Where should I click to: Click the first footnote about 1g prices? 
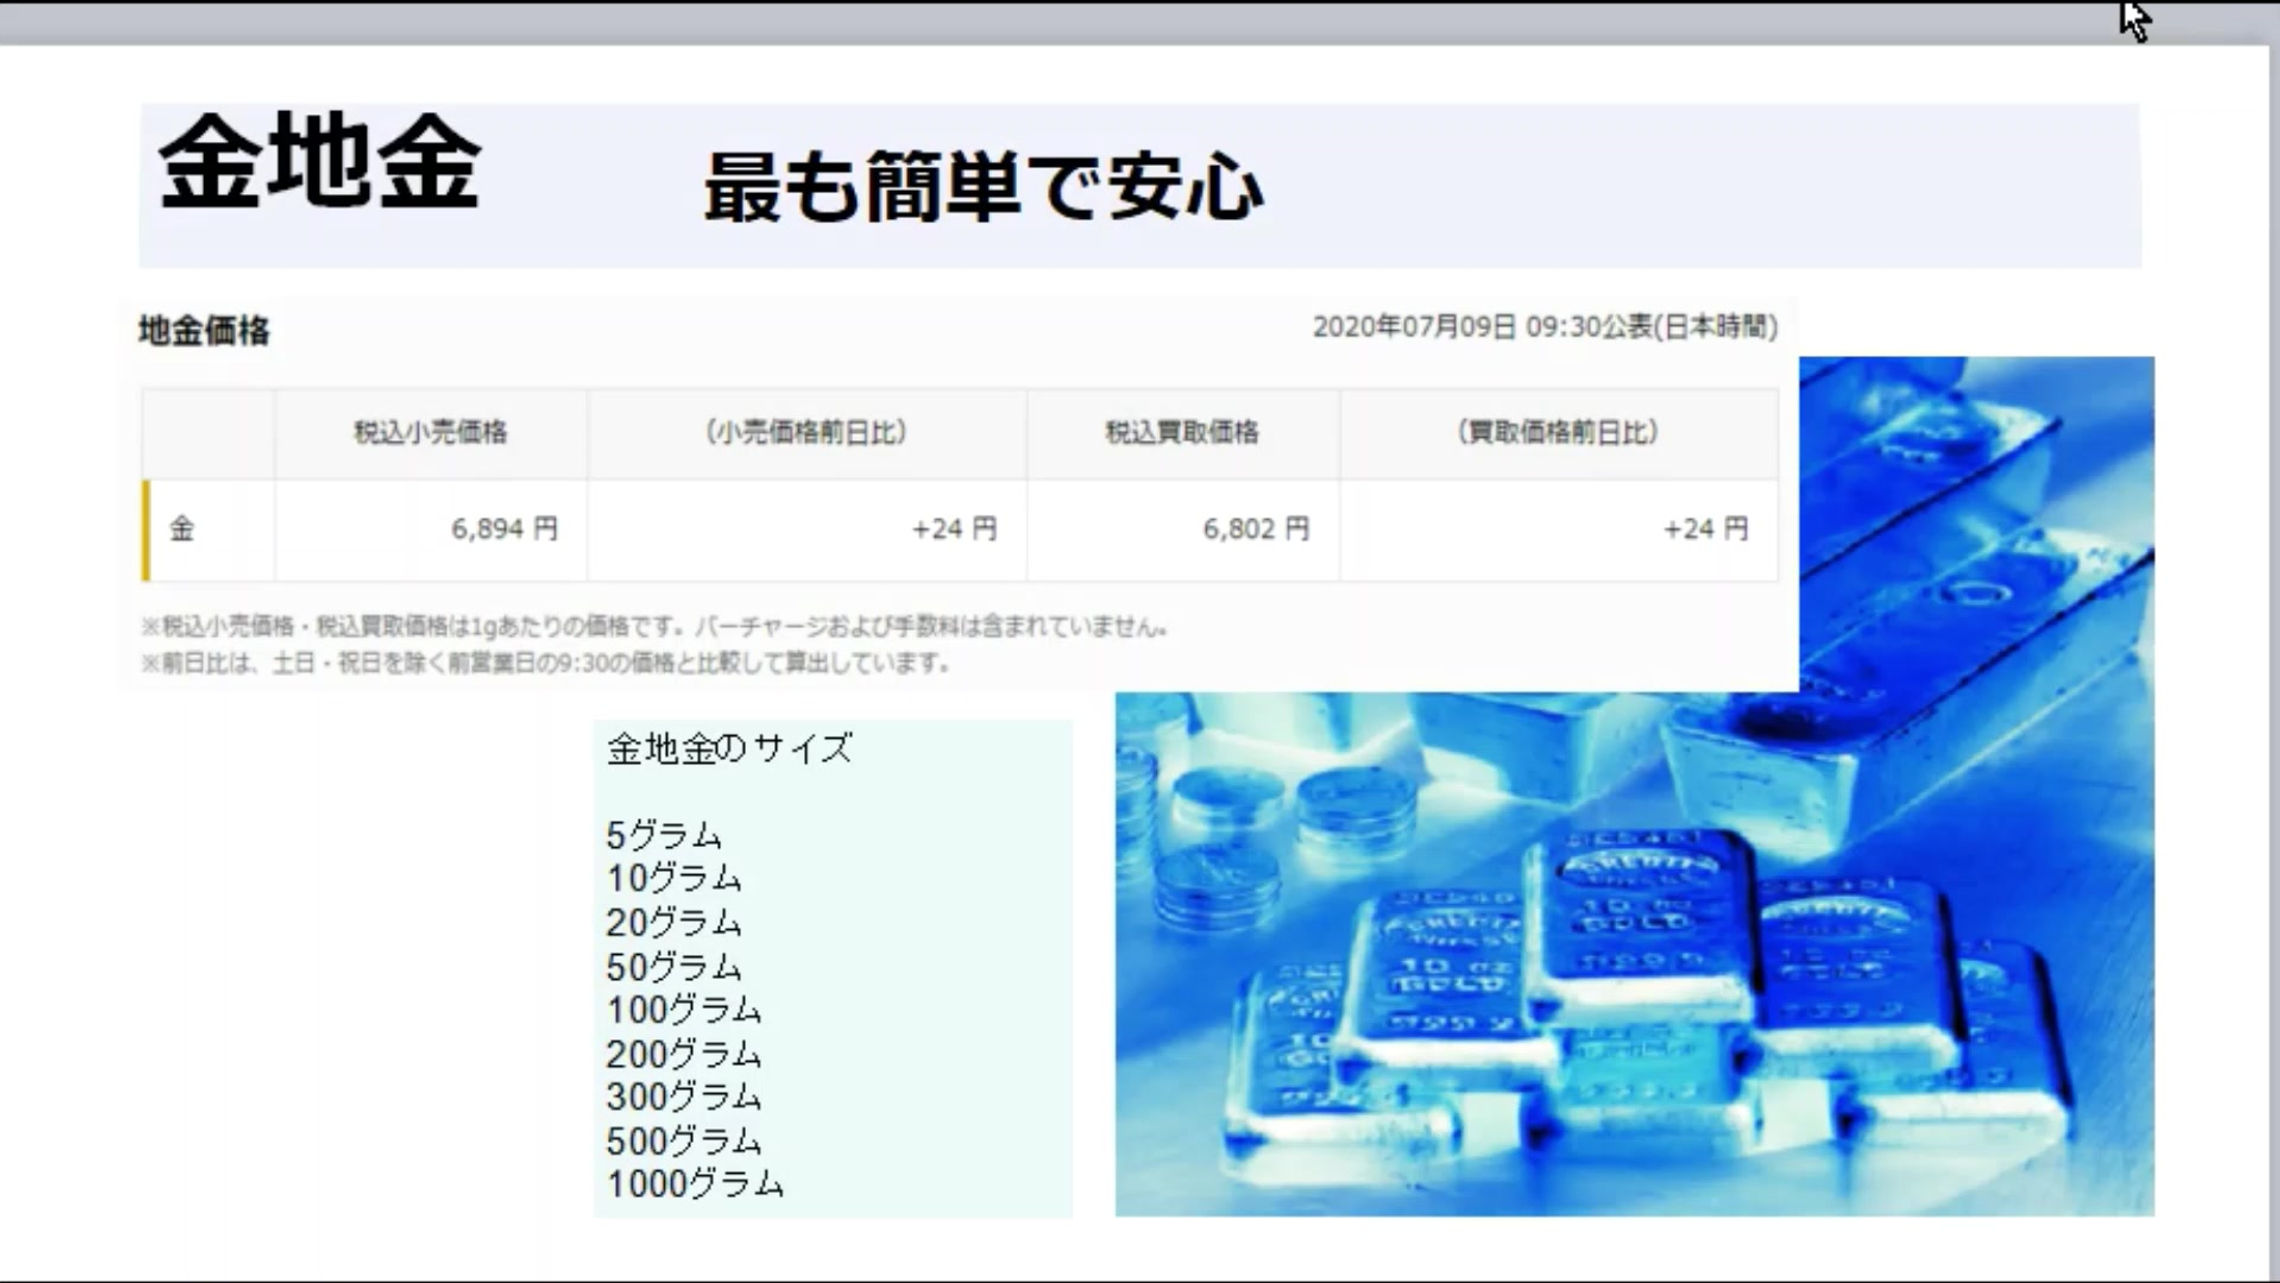(654, 627)
